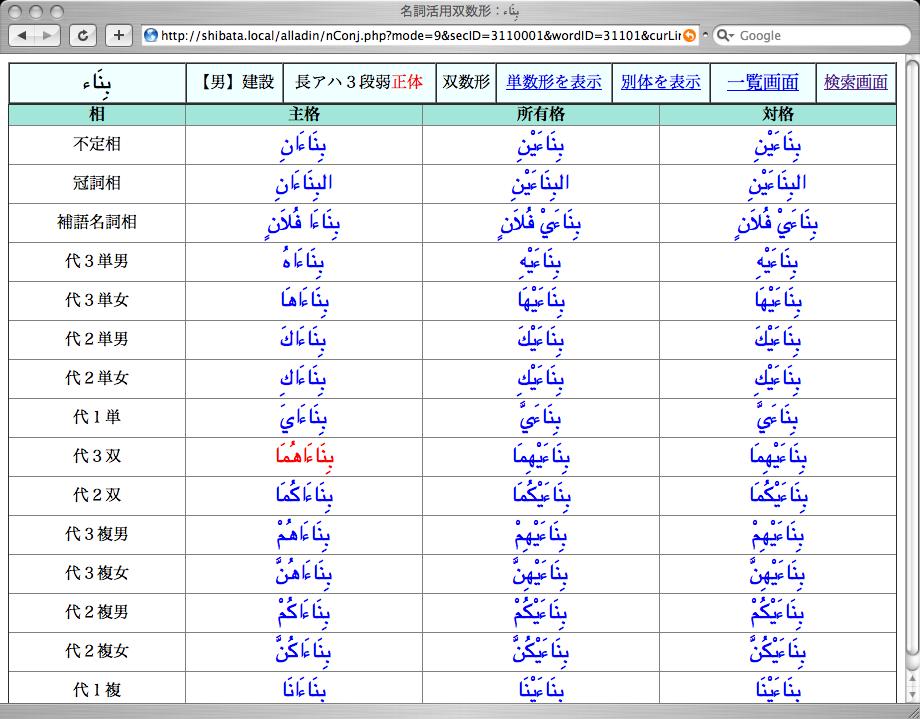
Task: Click the 主格 Arabic form in 代2単女 row
Action: point(303,379)
